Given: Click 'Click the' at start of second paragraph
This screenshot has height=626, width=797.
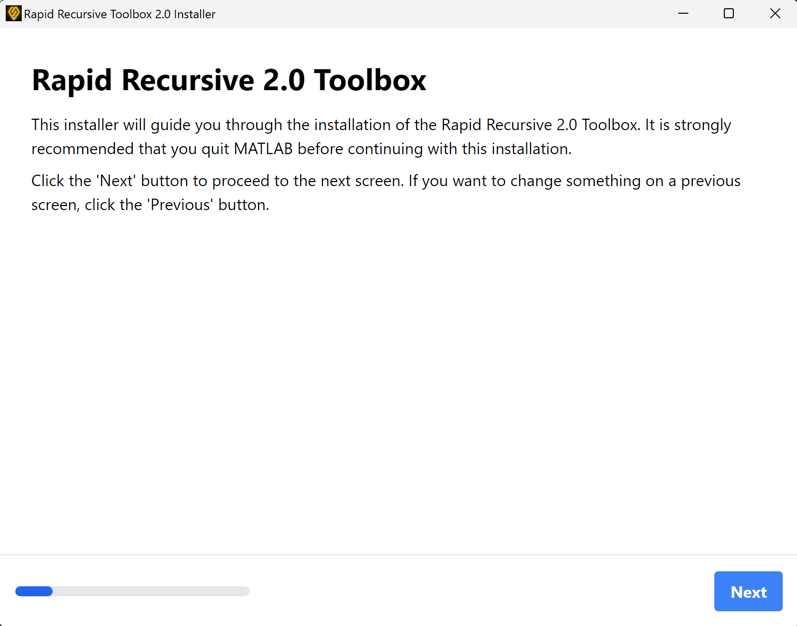Looking at the screenshot, I should click(61, 181).
